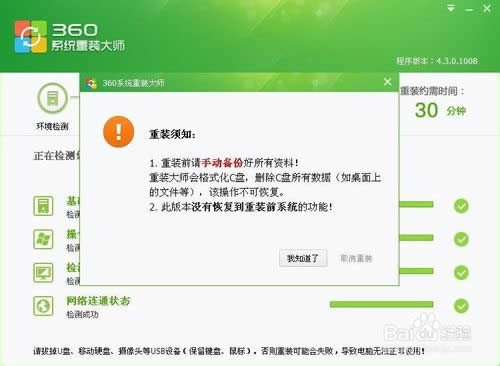The height and width of the screenshot is (366, 500).
Task: Click the 程序版本：4.3.0.1008 text
Action: [437, 61]
